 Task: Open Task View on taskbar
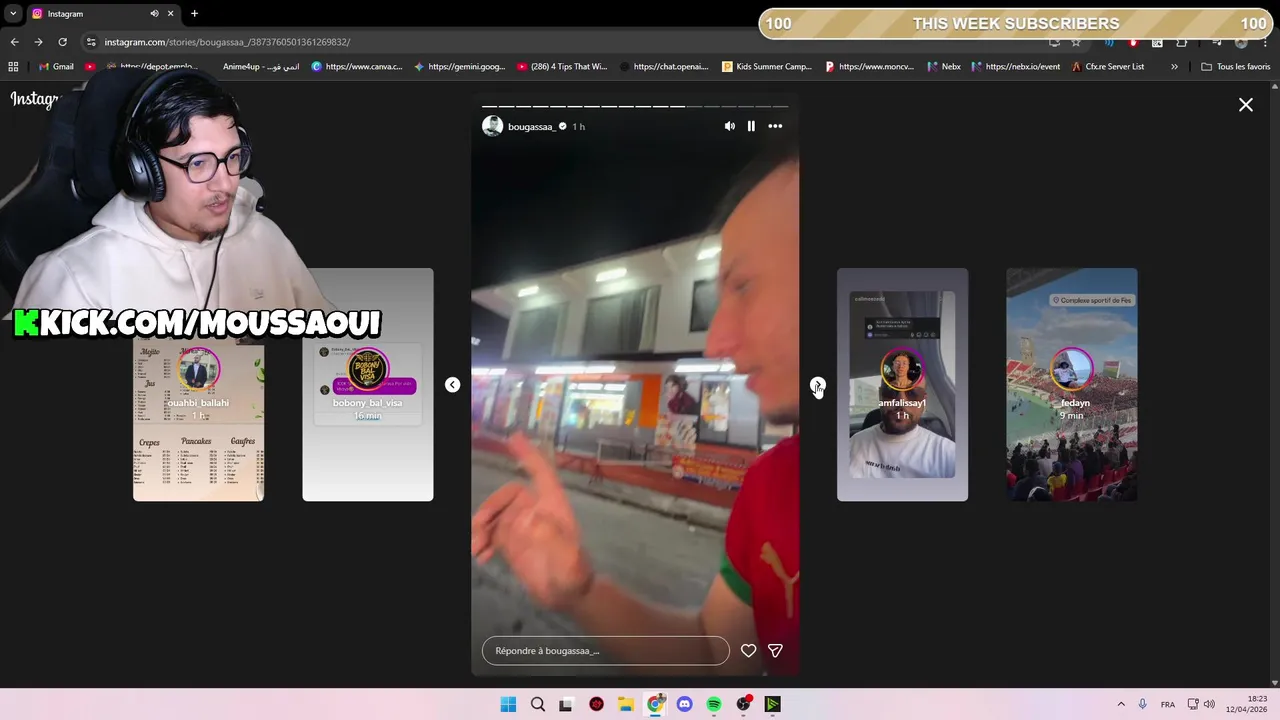(566, 704)
